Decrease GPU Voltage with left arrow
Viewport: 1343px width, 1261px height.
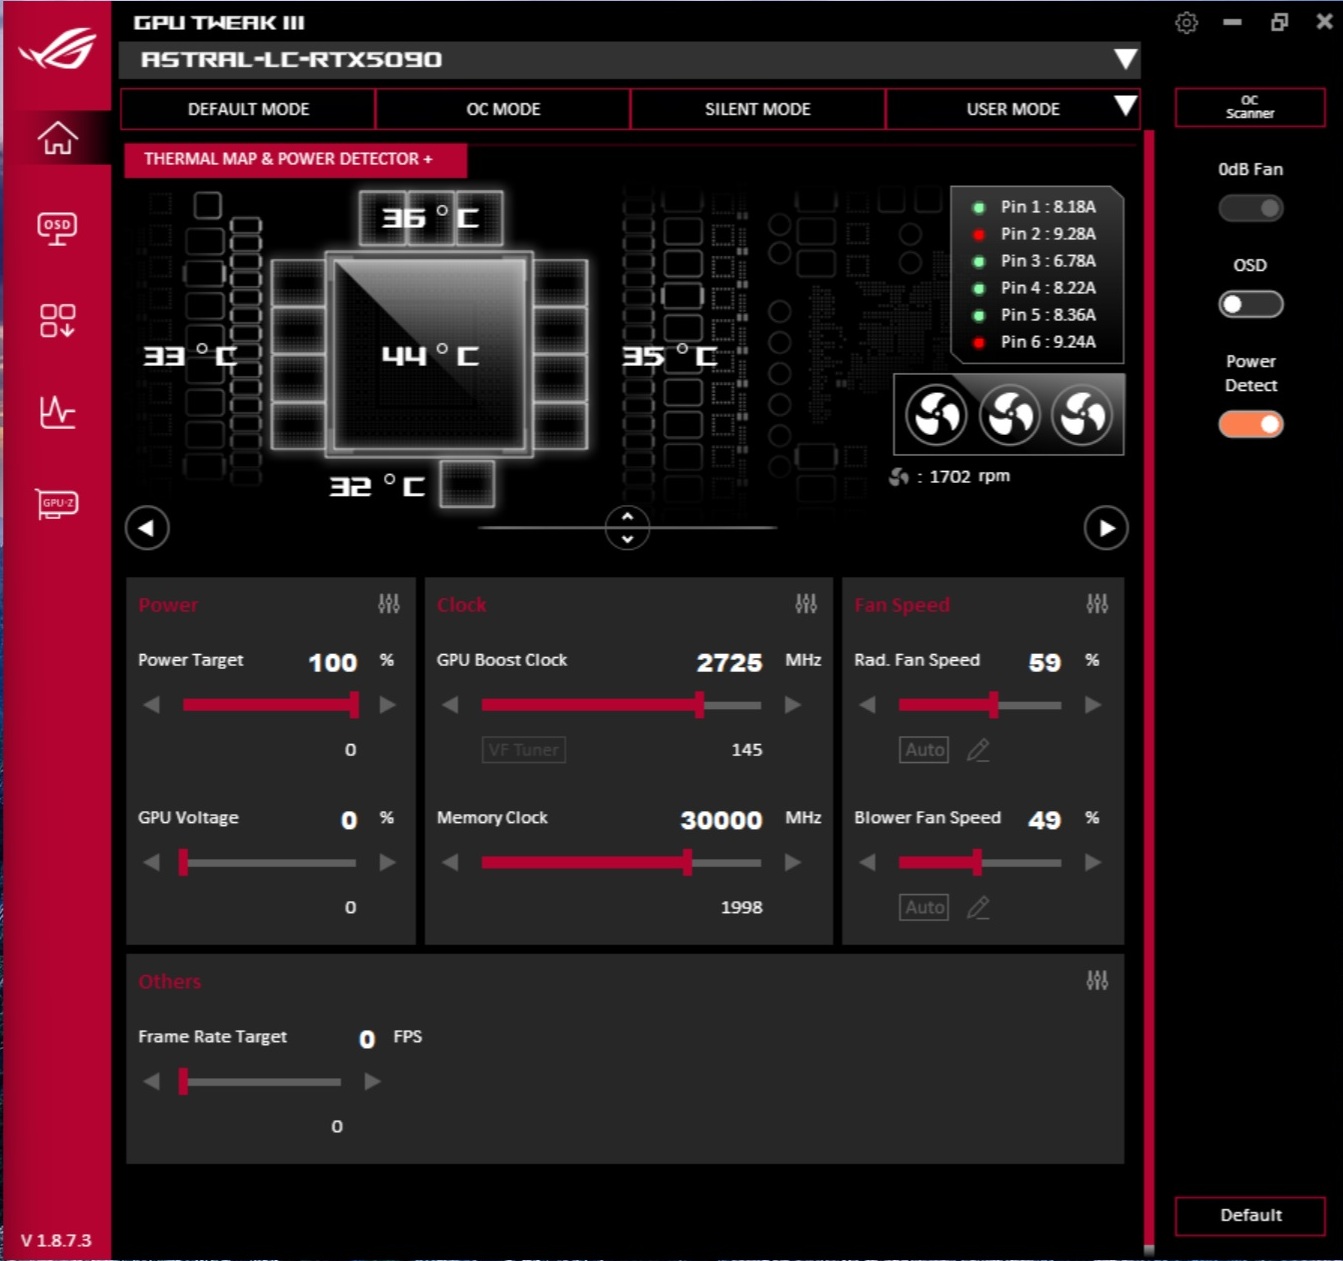(x=151, y=862)
